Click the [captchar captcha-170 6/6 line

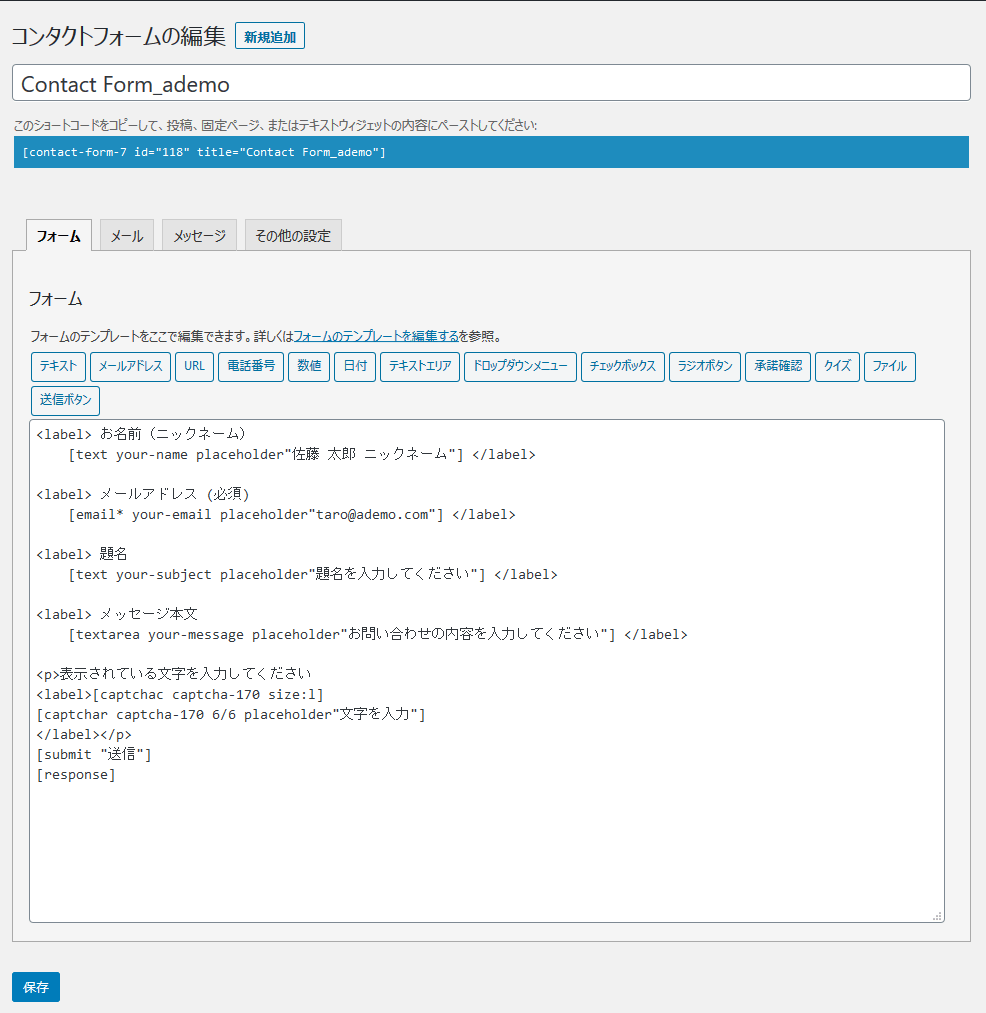click(231, 715)
